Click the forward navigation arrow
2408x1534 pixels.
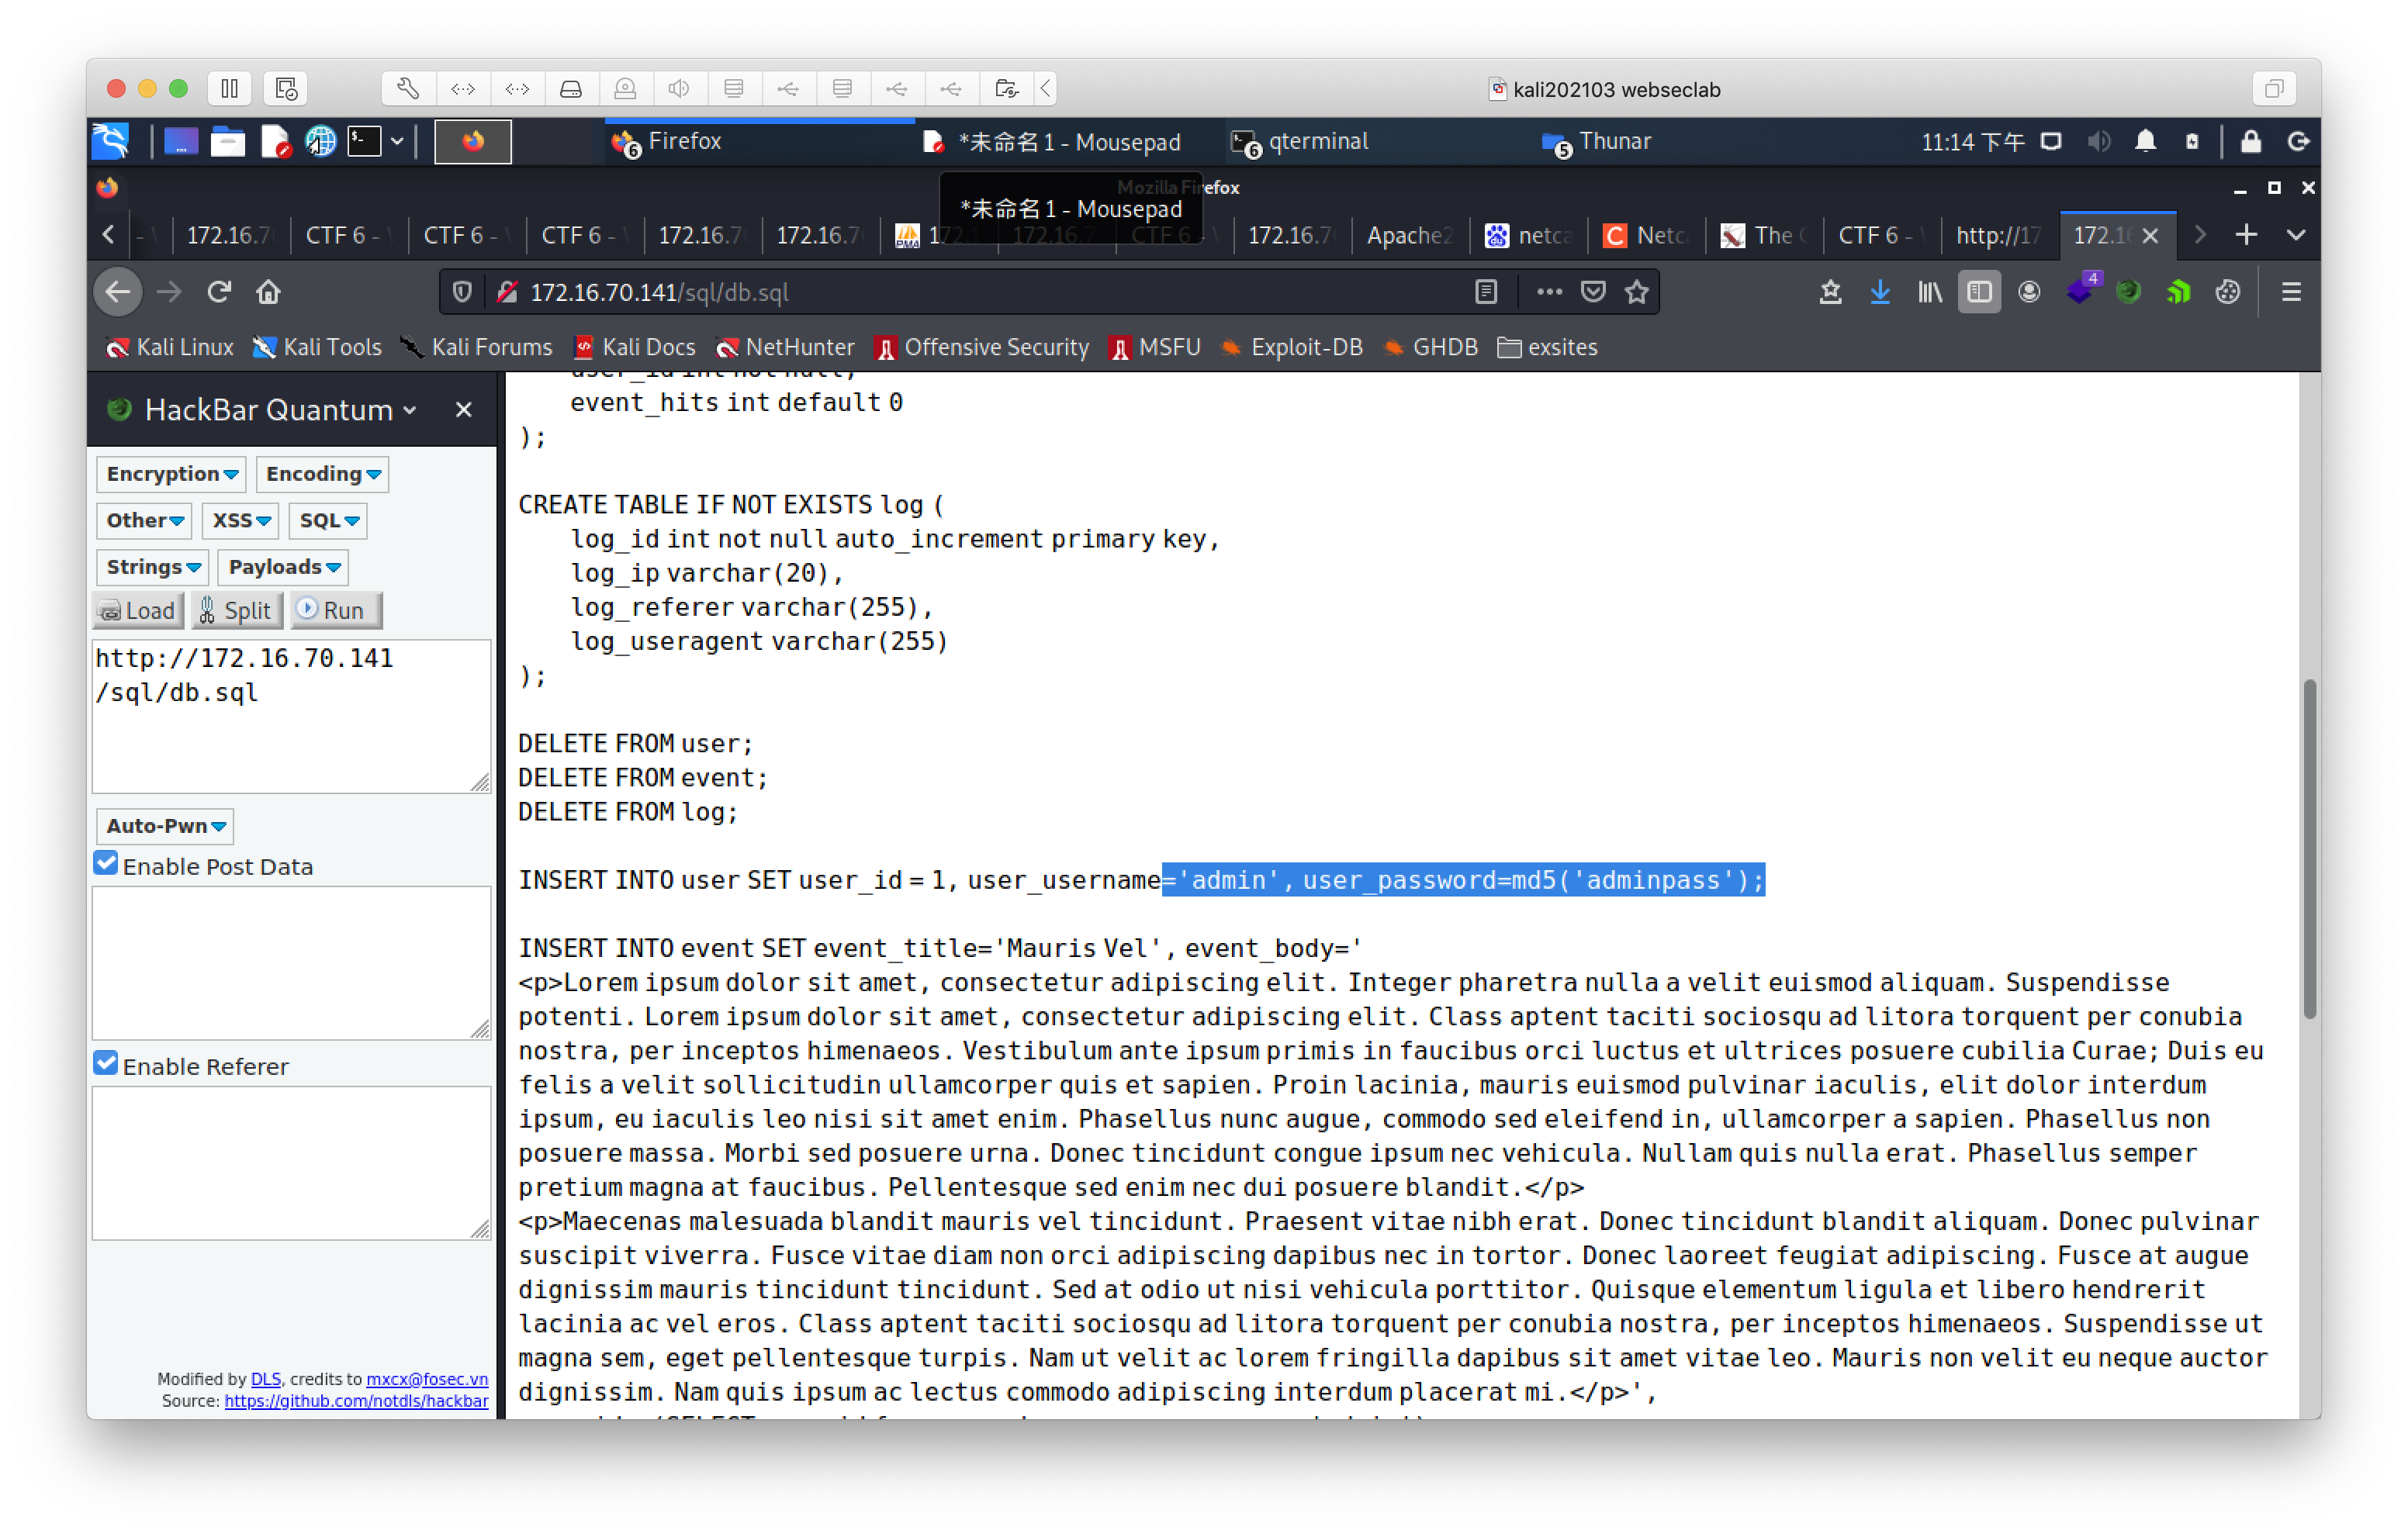pos(169,292)
